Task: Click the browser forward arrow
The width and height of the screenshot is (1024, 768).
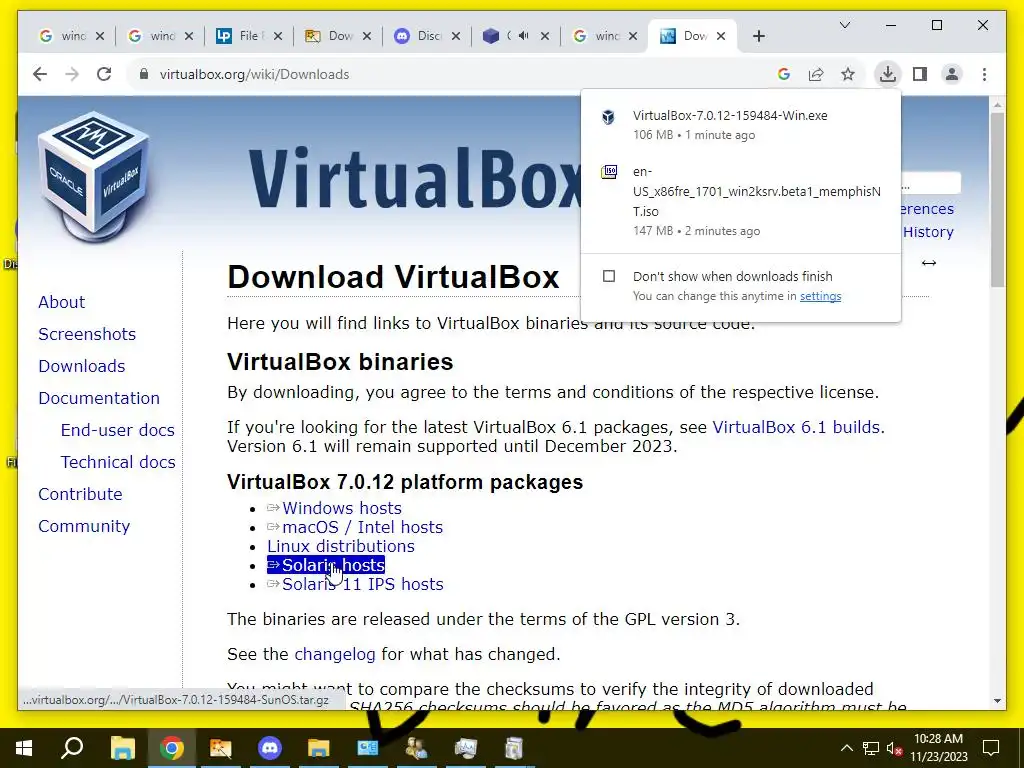Action: point(72,74)
